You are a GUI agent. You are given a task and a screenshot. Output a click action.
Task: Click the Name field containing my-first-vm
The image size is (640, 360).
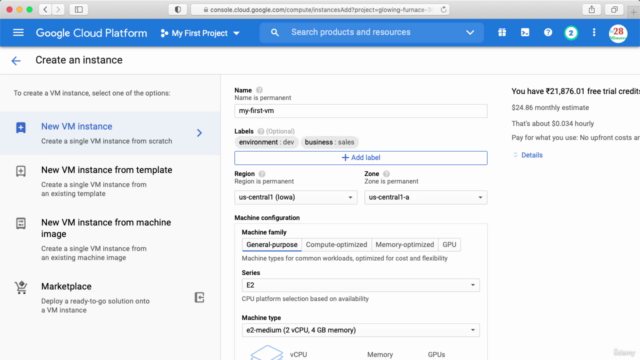point(360,111)
